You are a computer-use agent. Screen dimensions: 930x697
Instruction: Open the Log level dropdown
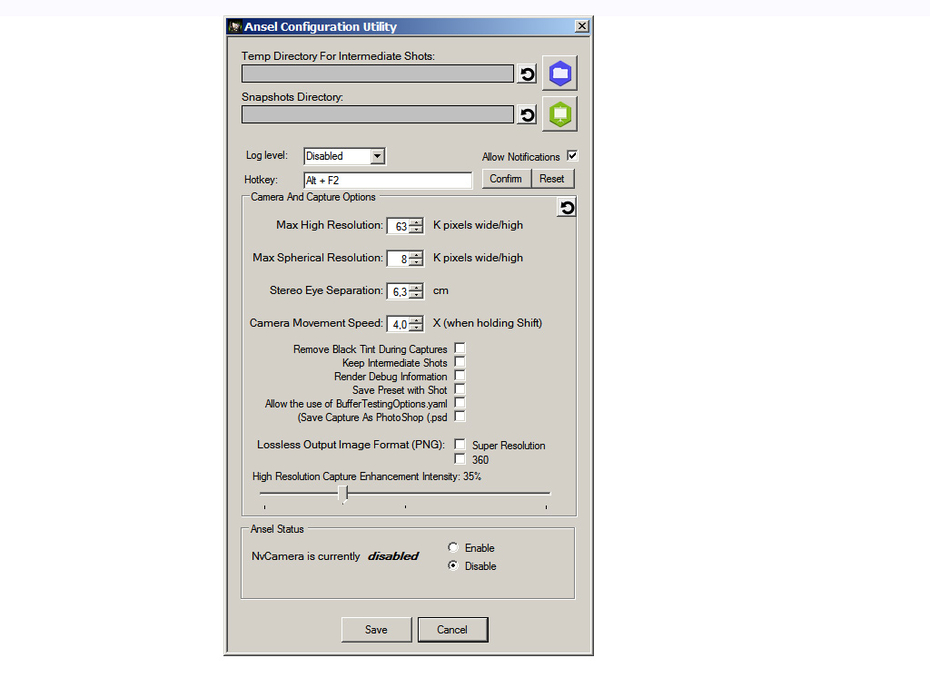coord(377,156)
